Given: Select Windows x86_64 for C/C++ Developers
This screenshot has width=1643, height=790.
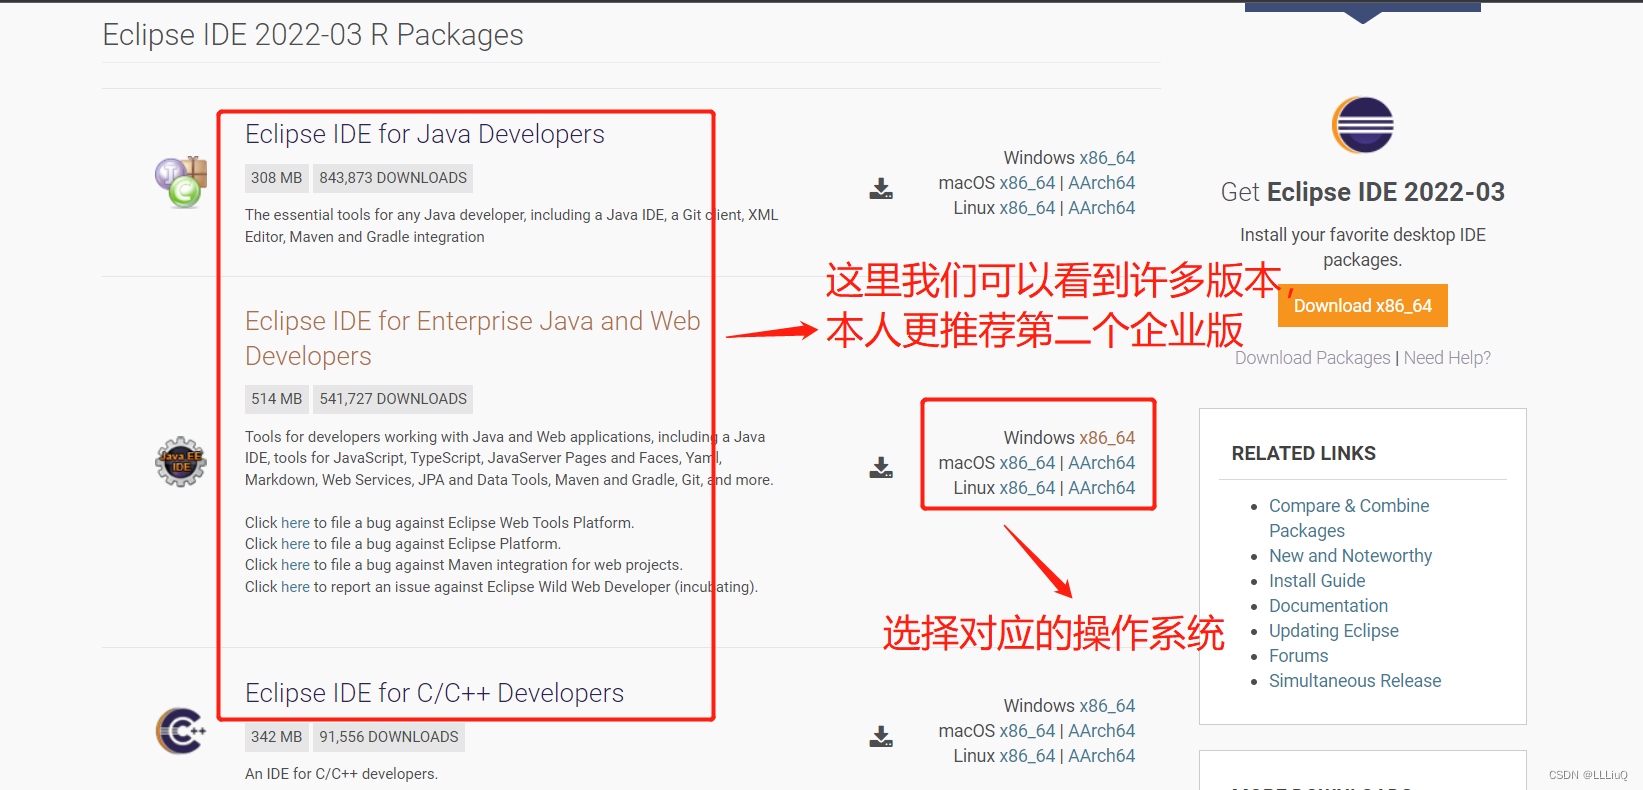Looking at the screenshot, I should coord(1107,706).
